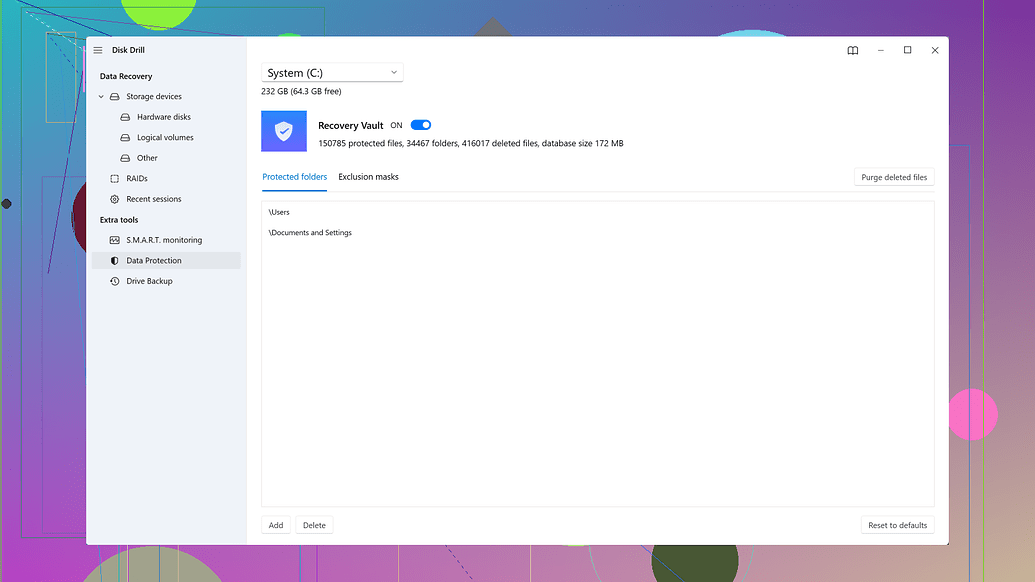
Task: Collapse the Storage devices tree
Action: tap(100, 96)
